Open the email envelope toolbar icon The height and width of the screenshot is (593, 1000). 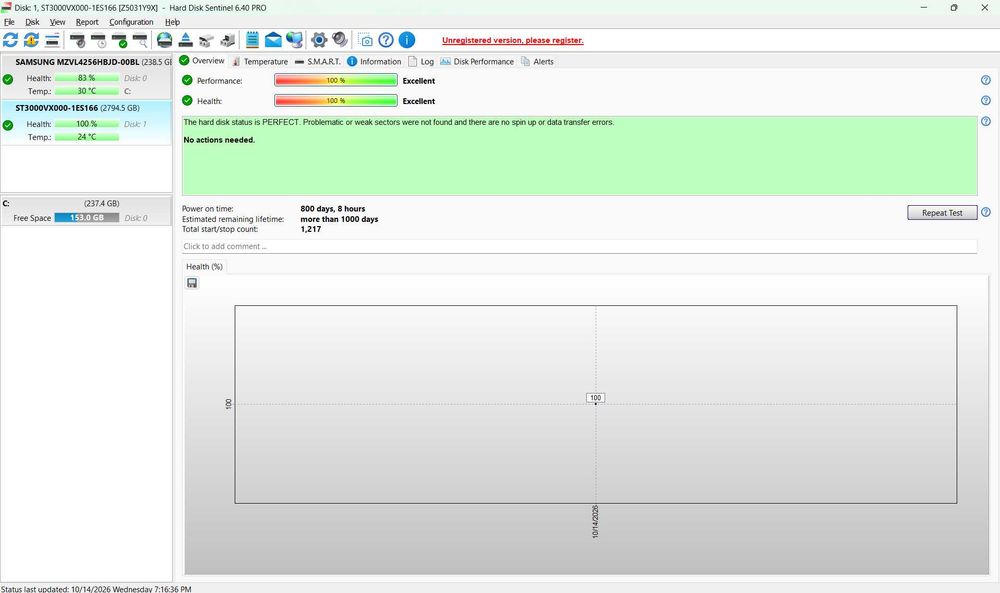click(x=273, y=40)
